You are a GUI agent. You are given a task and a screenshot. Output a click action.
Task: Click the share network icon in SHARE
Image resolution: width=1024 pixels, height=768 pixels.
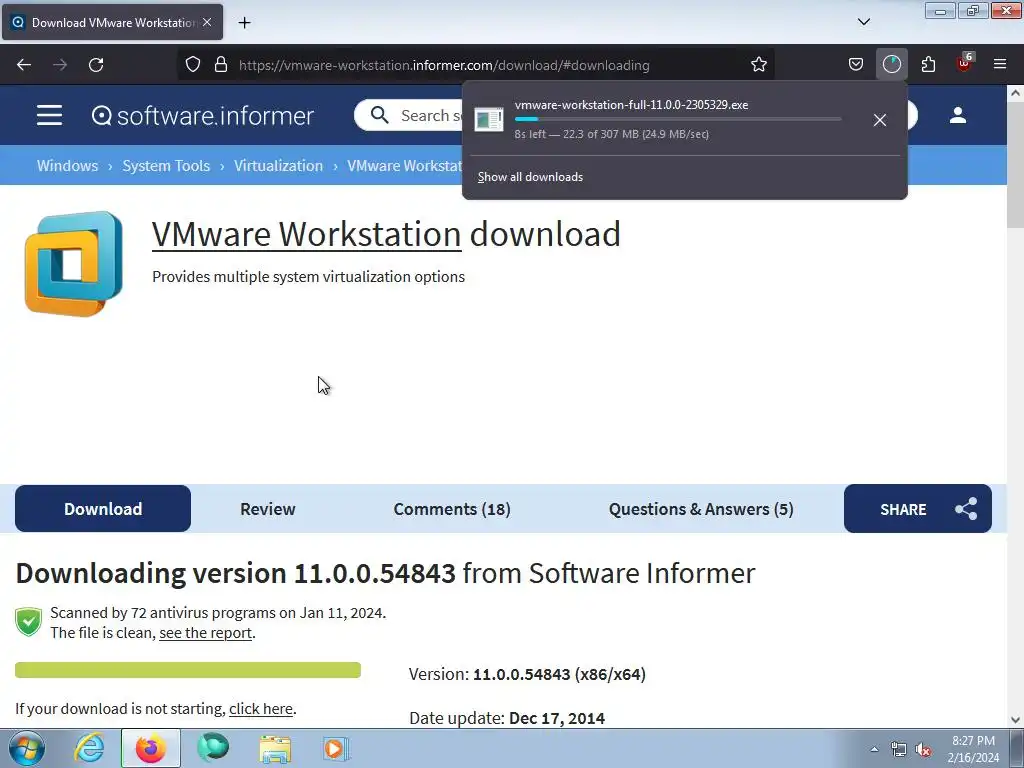966,509
